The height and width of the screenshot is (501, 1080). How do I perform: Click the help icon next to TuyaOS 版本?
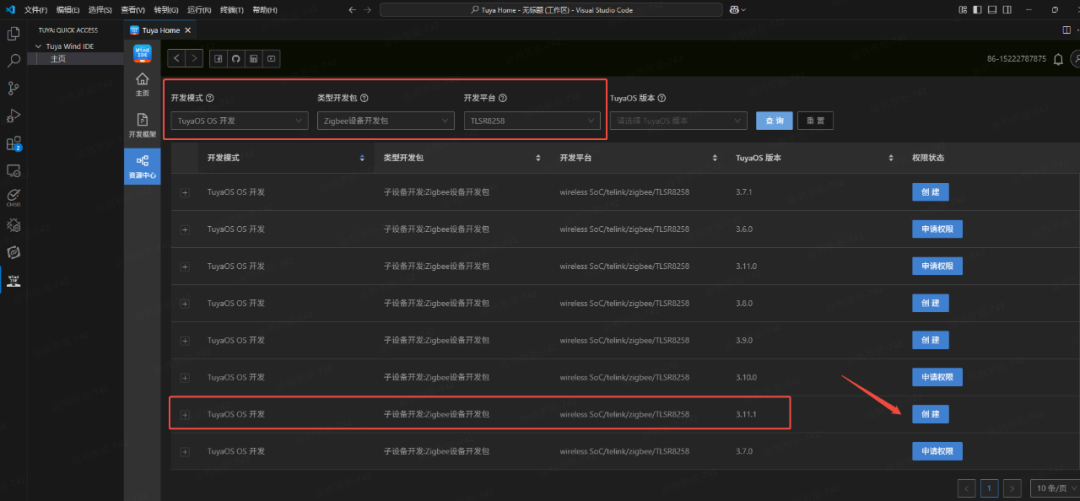click(661, 99)
